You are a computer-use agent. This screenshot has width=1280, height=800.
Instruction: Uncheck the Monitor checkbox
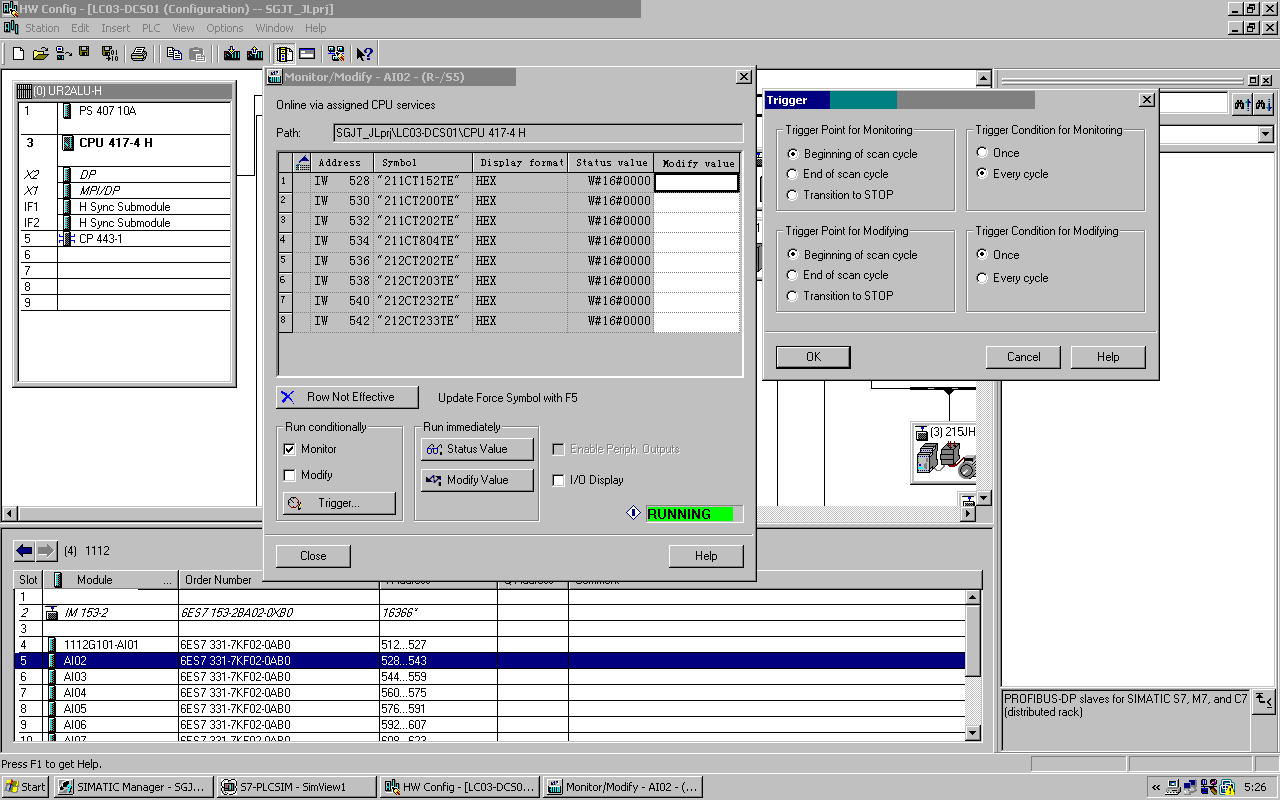290,449
